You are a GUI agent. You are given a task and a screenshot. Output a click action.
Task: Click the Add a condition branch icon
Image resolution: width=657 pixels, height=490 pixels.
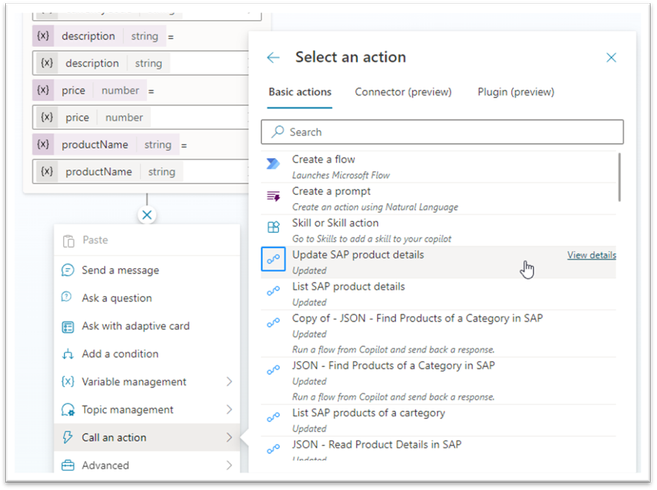68,354
